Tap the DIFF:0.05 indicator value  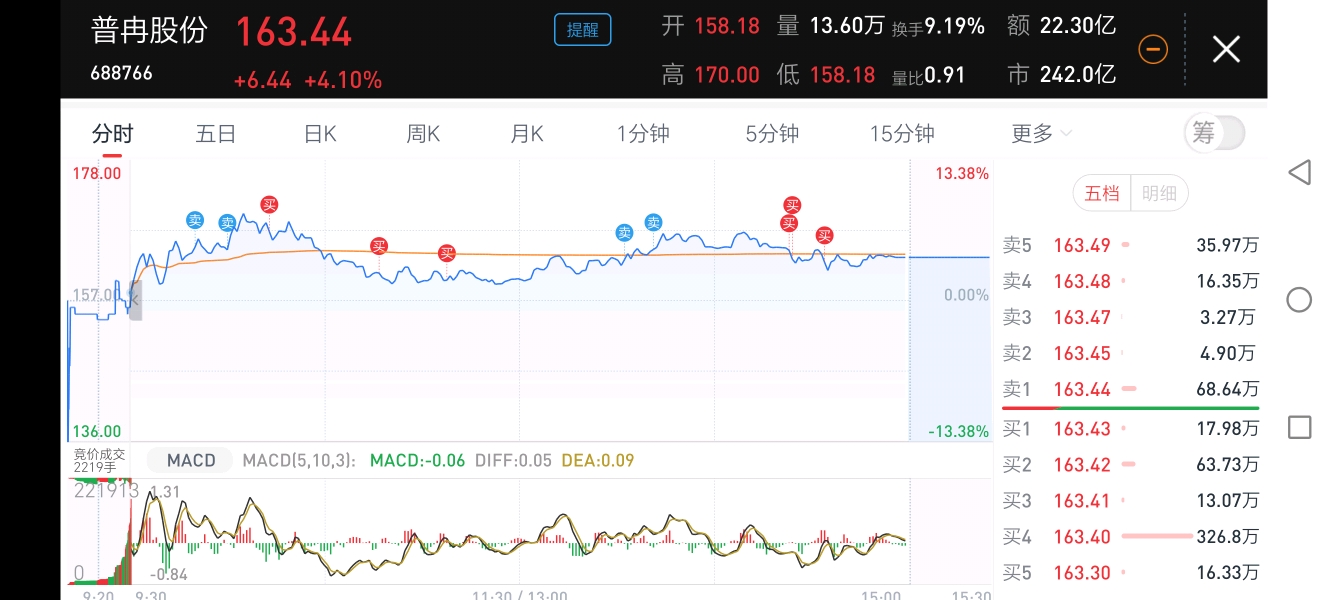pyautogui.click(x=513, y=460)
